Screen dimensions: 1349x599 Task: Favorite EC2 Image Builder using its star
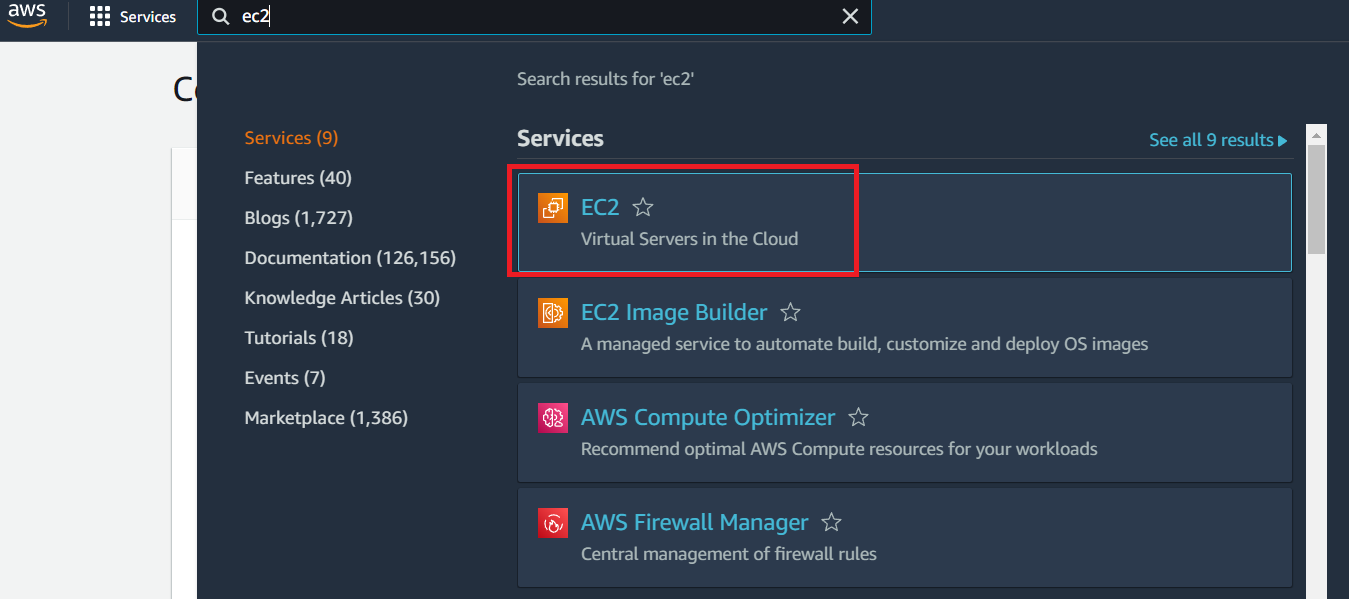pos(790,312)
